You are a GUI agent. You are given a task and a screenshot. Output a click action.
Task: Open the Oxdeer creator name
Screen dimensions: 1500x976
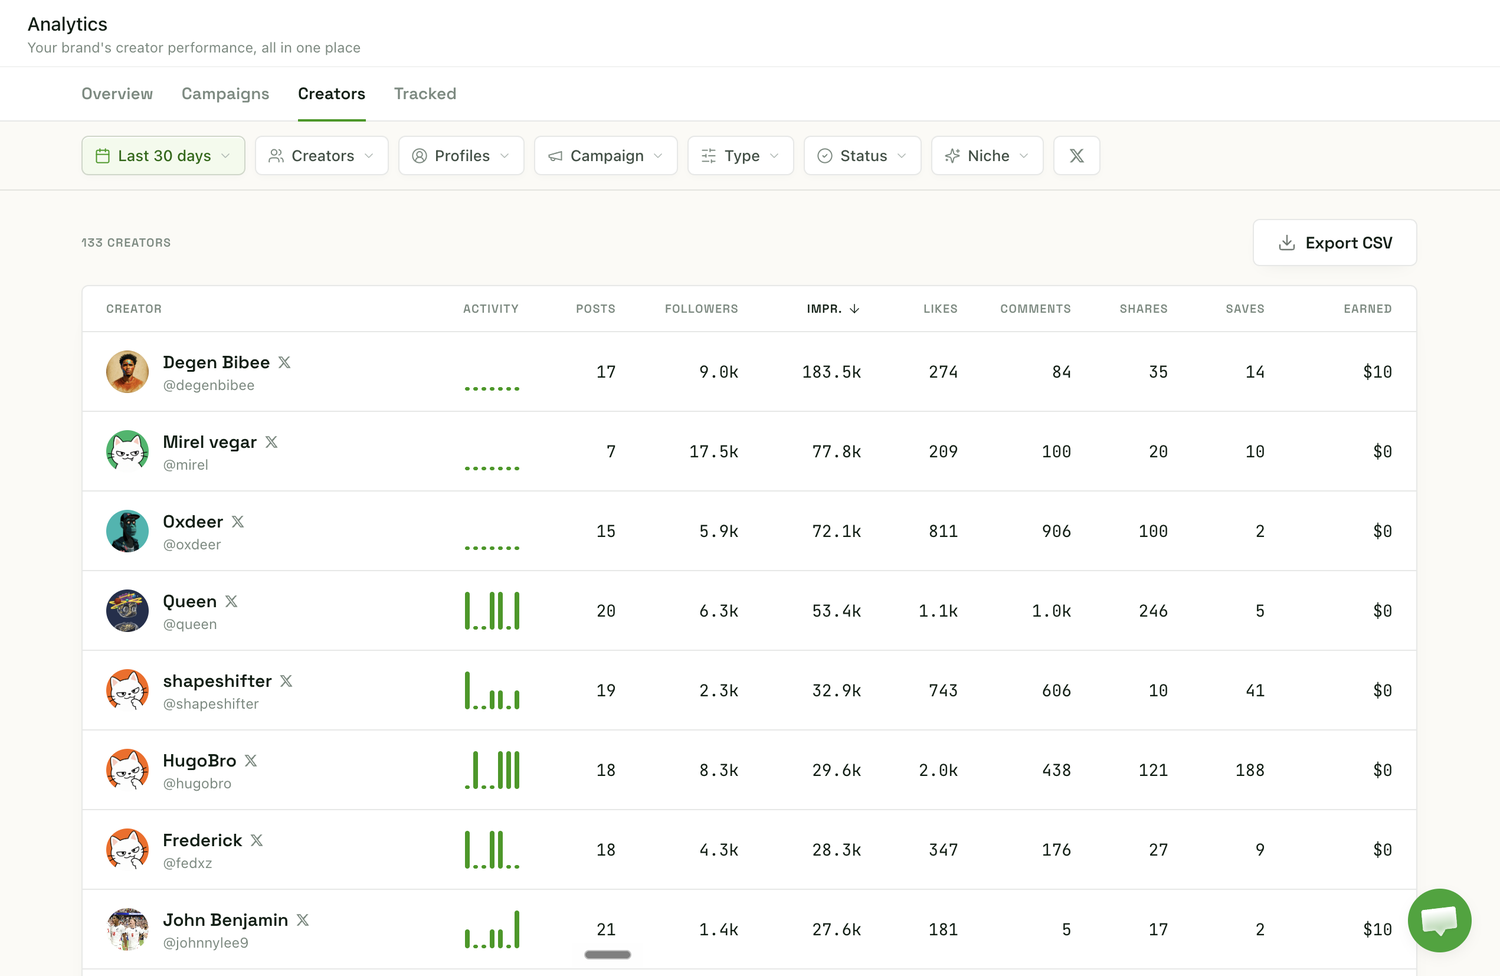193,522
